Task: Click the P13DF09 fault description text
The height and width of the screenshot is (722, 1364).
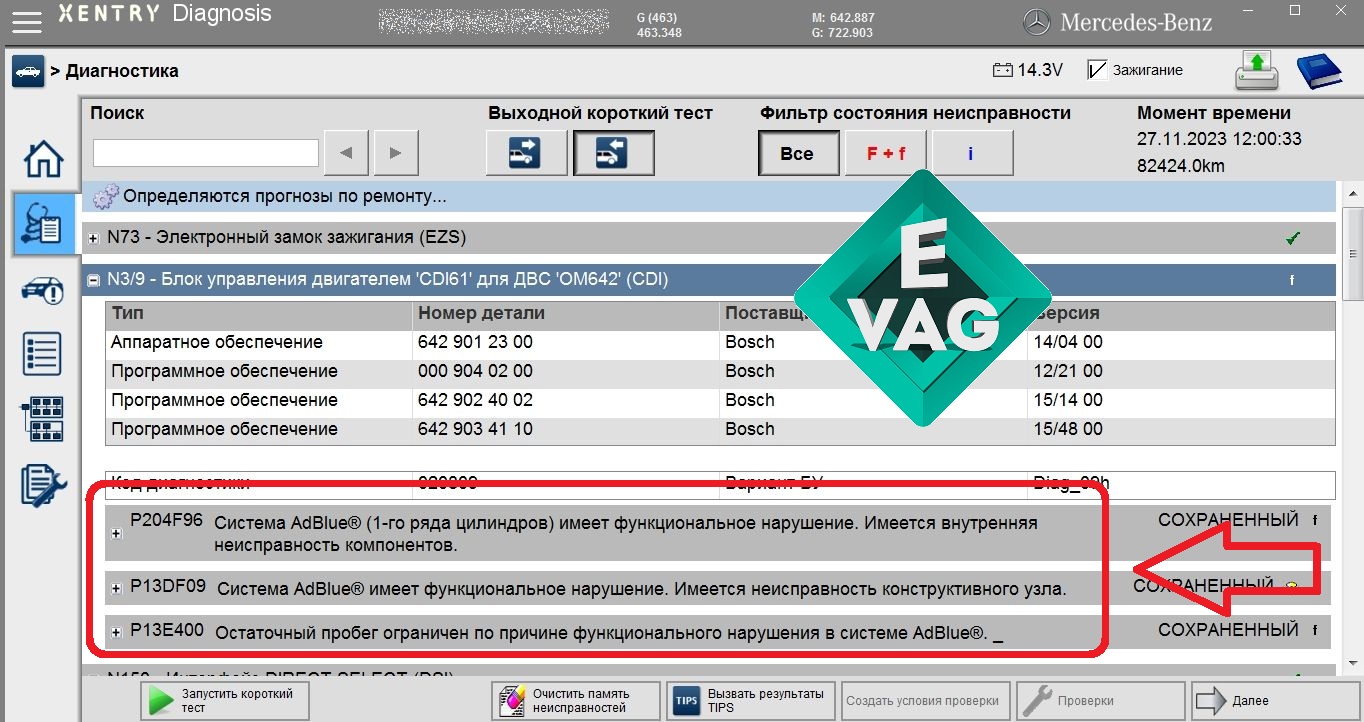Action: click(641, 589)
